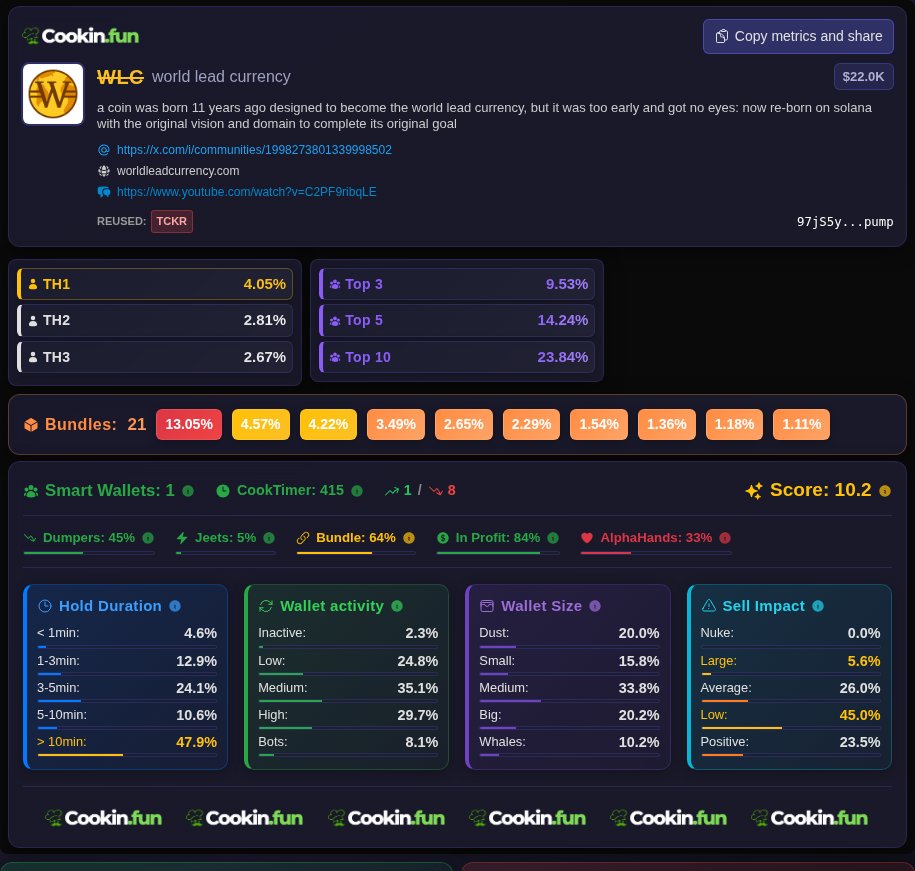Select the TH2 holder row
This screenshot has width=915, height=871.
[x=155, y=320]
